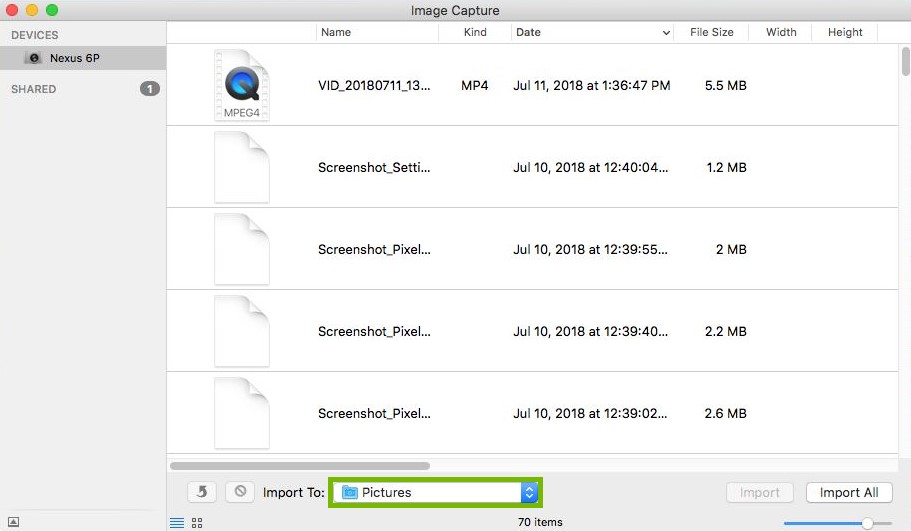Switch to list view icon
The width and height of the screenshot is (911, 531).
(x=177, y=523)
